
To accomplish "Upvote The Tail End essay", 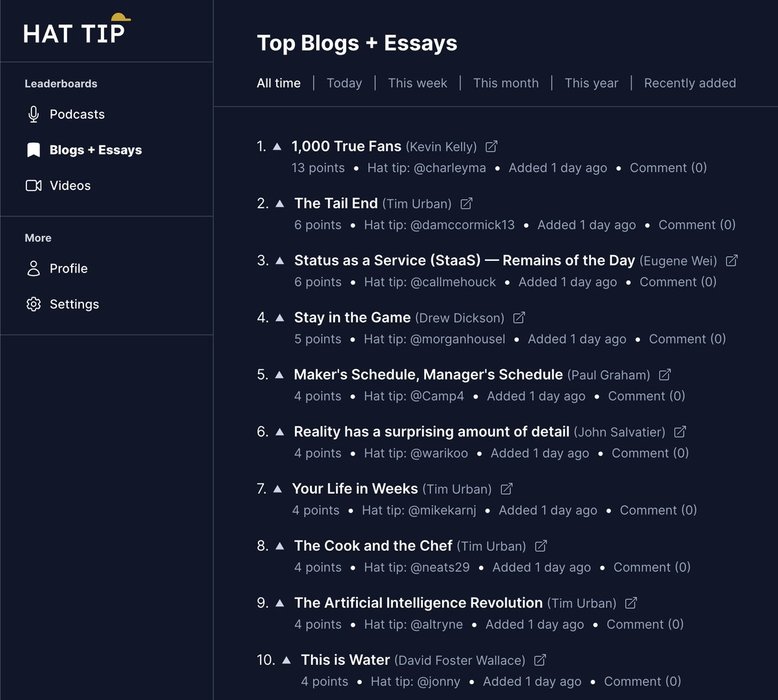I will (280, 203).
